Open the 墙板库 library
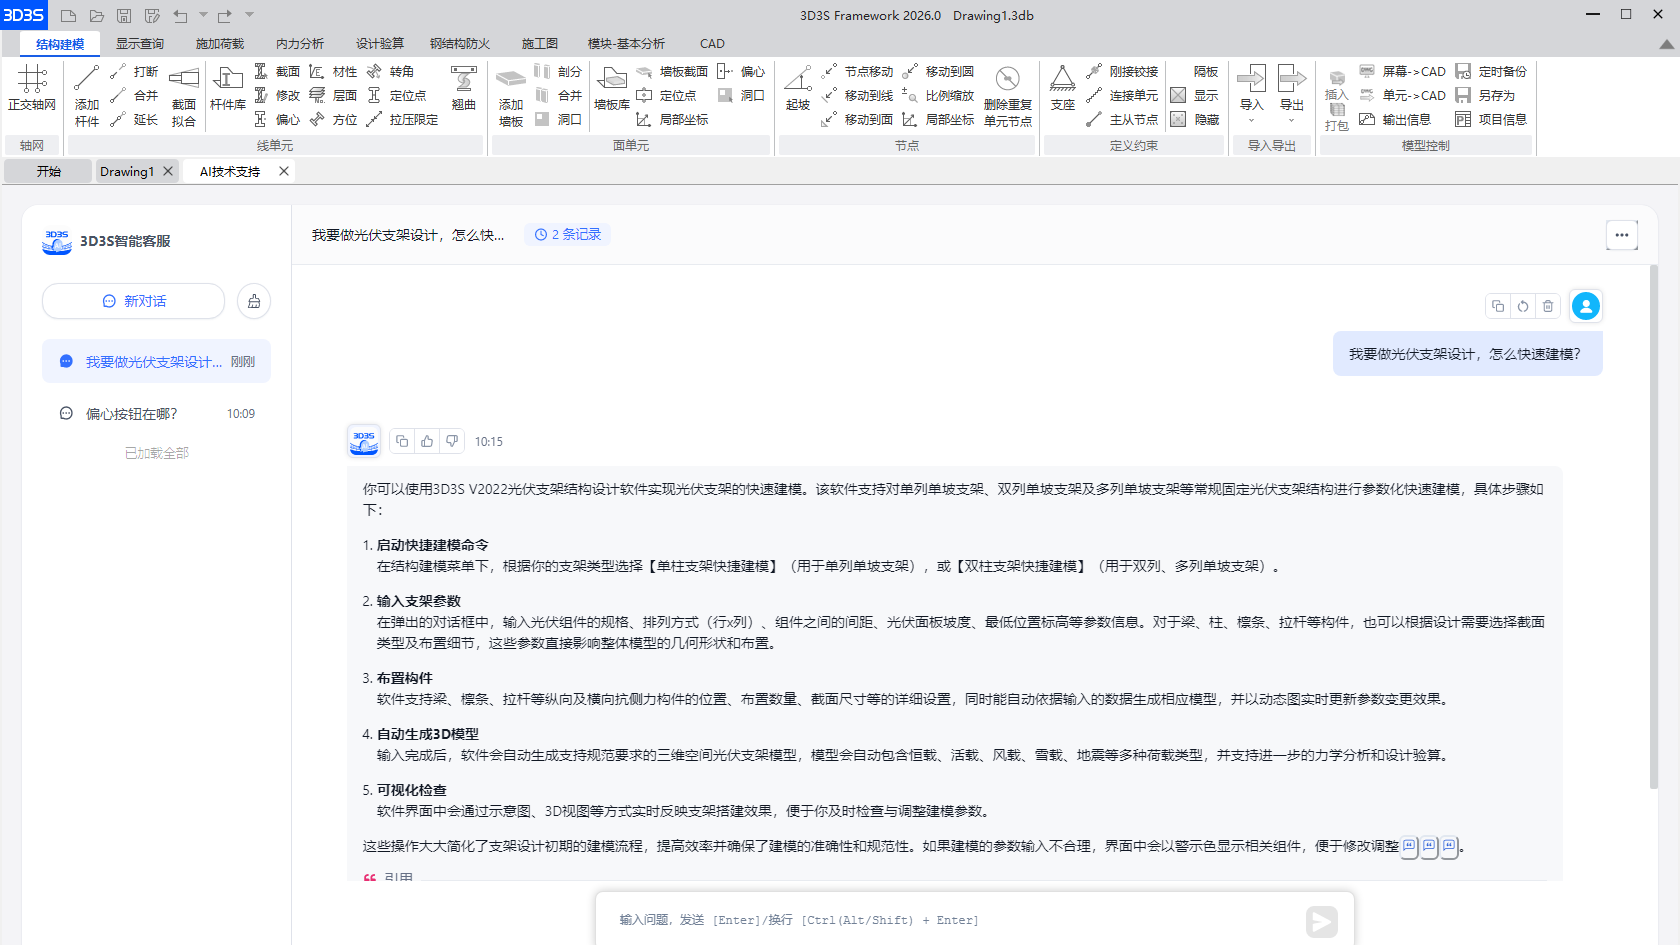The height and width of the screenshot is (945, 1680). (x=612, y=88)
